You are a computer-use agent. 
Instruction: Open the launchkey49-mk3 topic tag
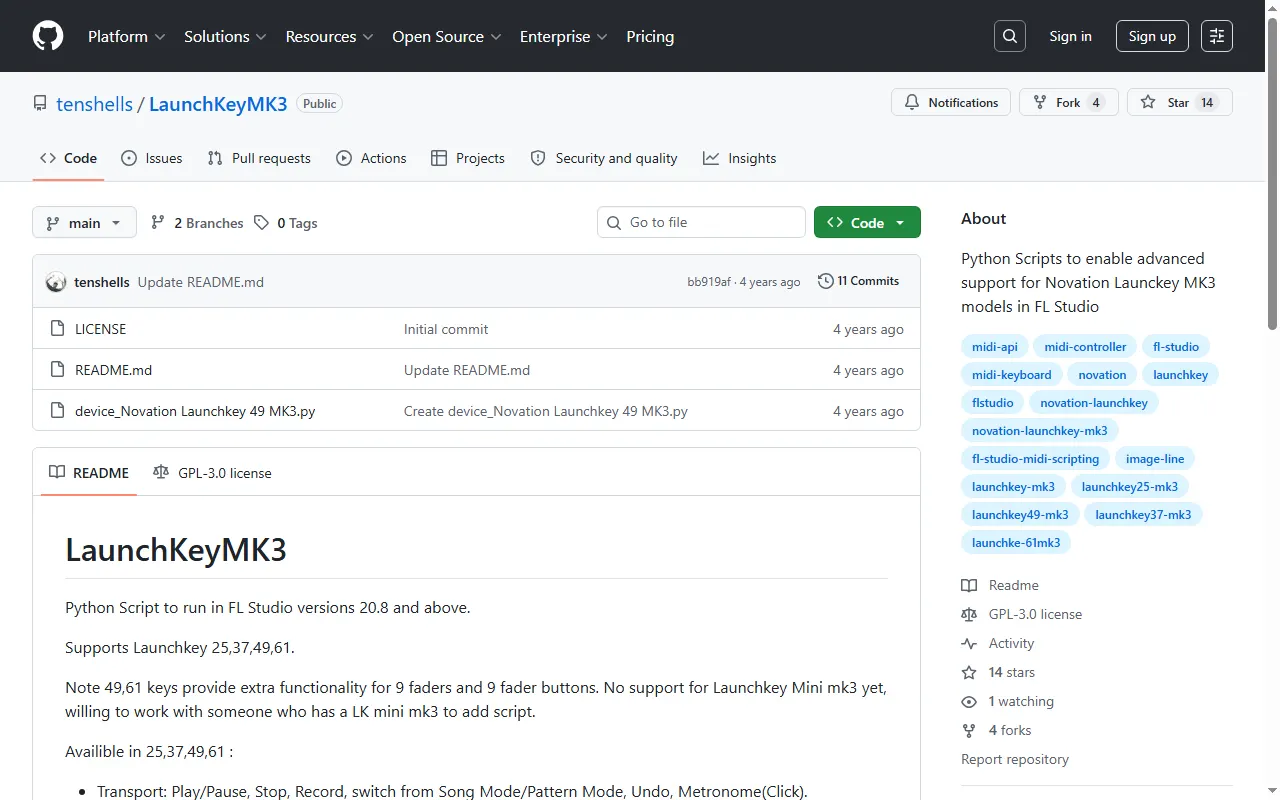pyautogui.click(x=1020, y=515)
